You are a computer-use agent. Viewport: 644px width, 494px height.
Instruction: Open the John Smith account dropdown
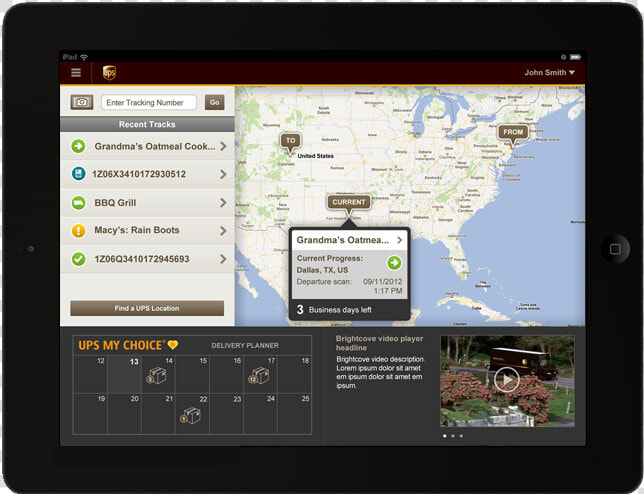549,73
